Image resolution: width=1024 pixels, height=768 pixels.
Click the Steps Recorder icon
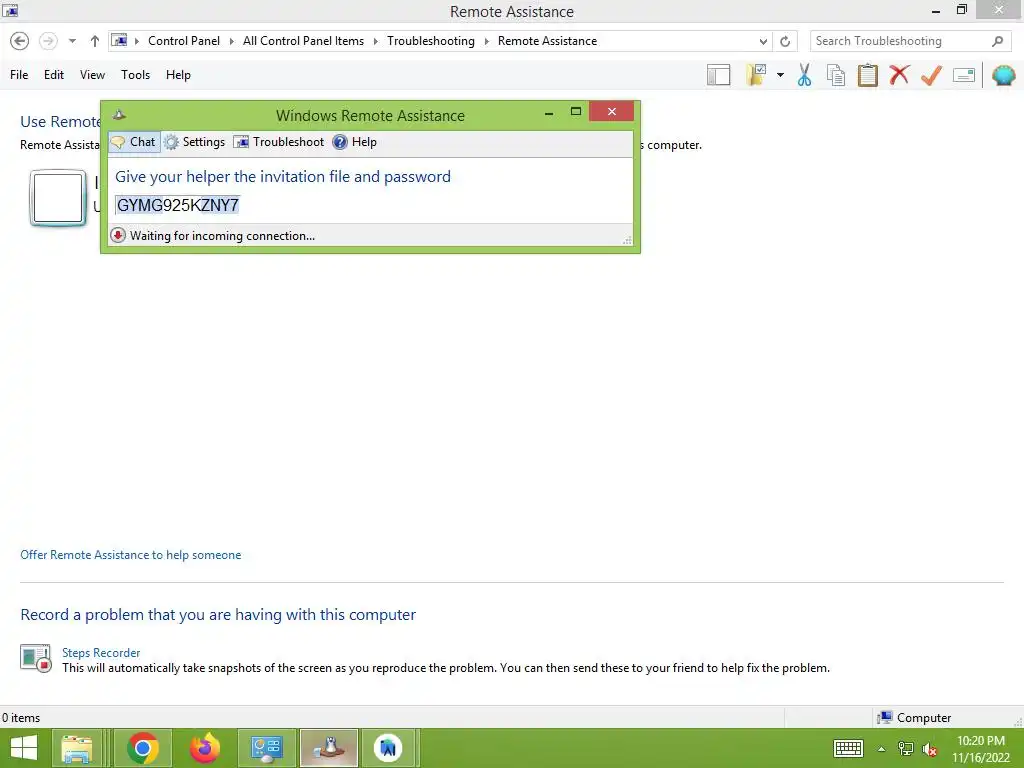(35, 658)
